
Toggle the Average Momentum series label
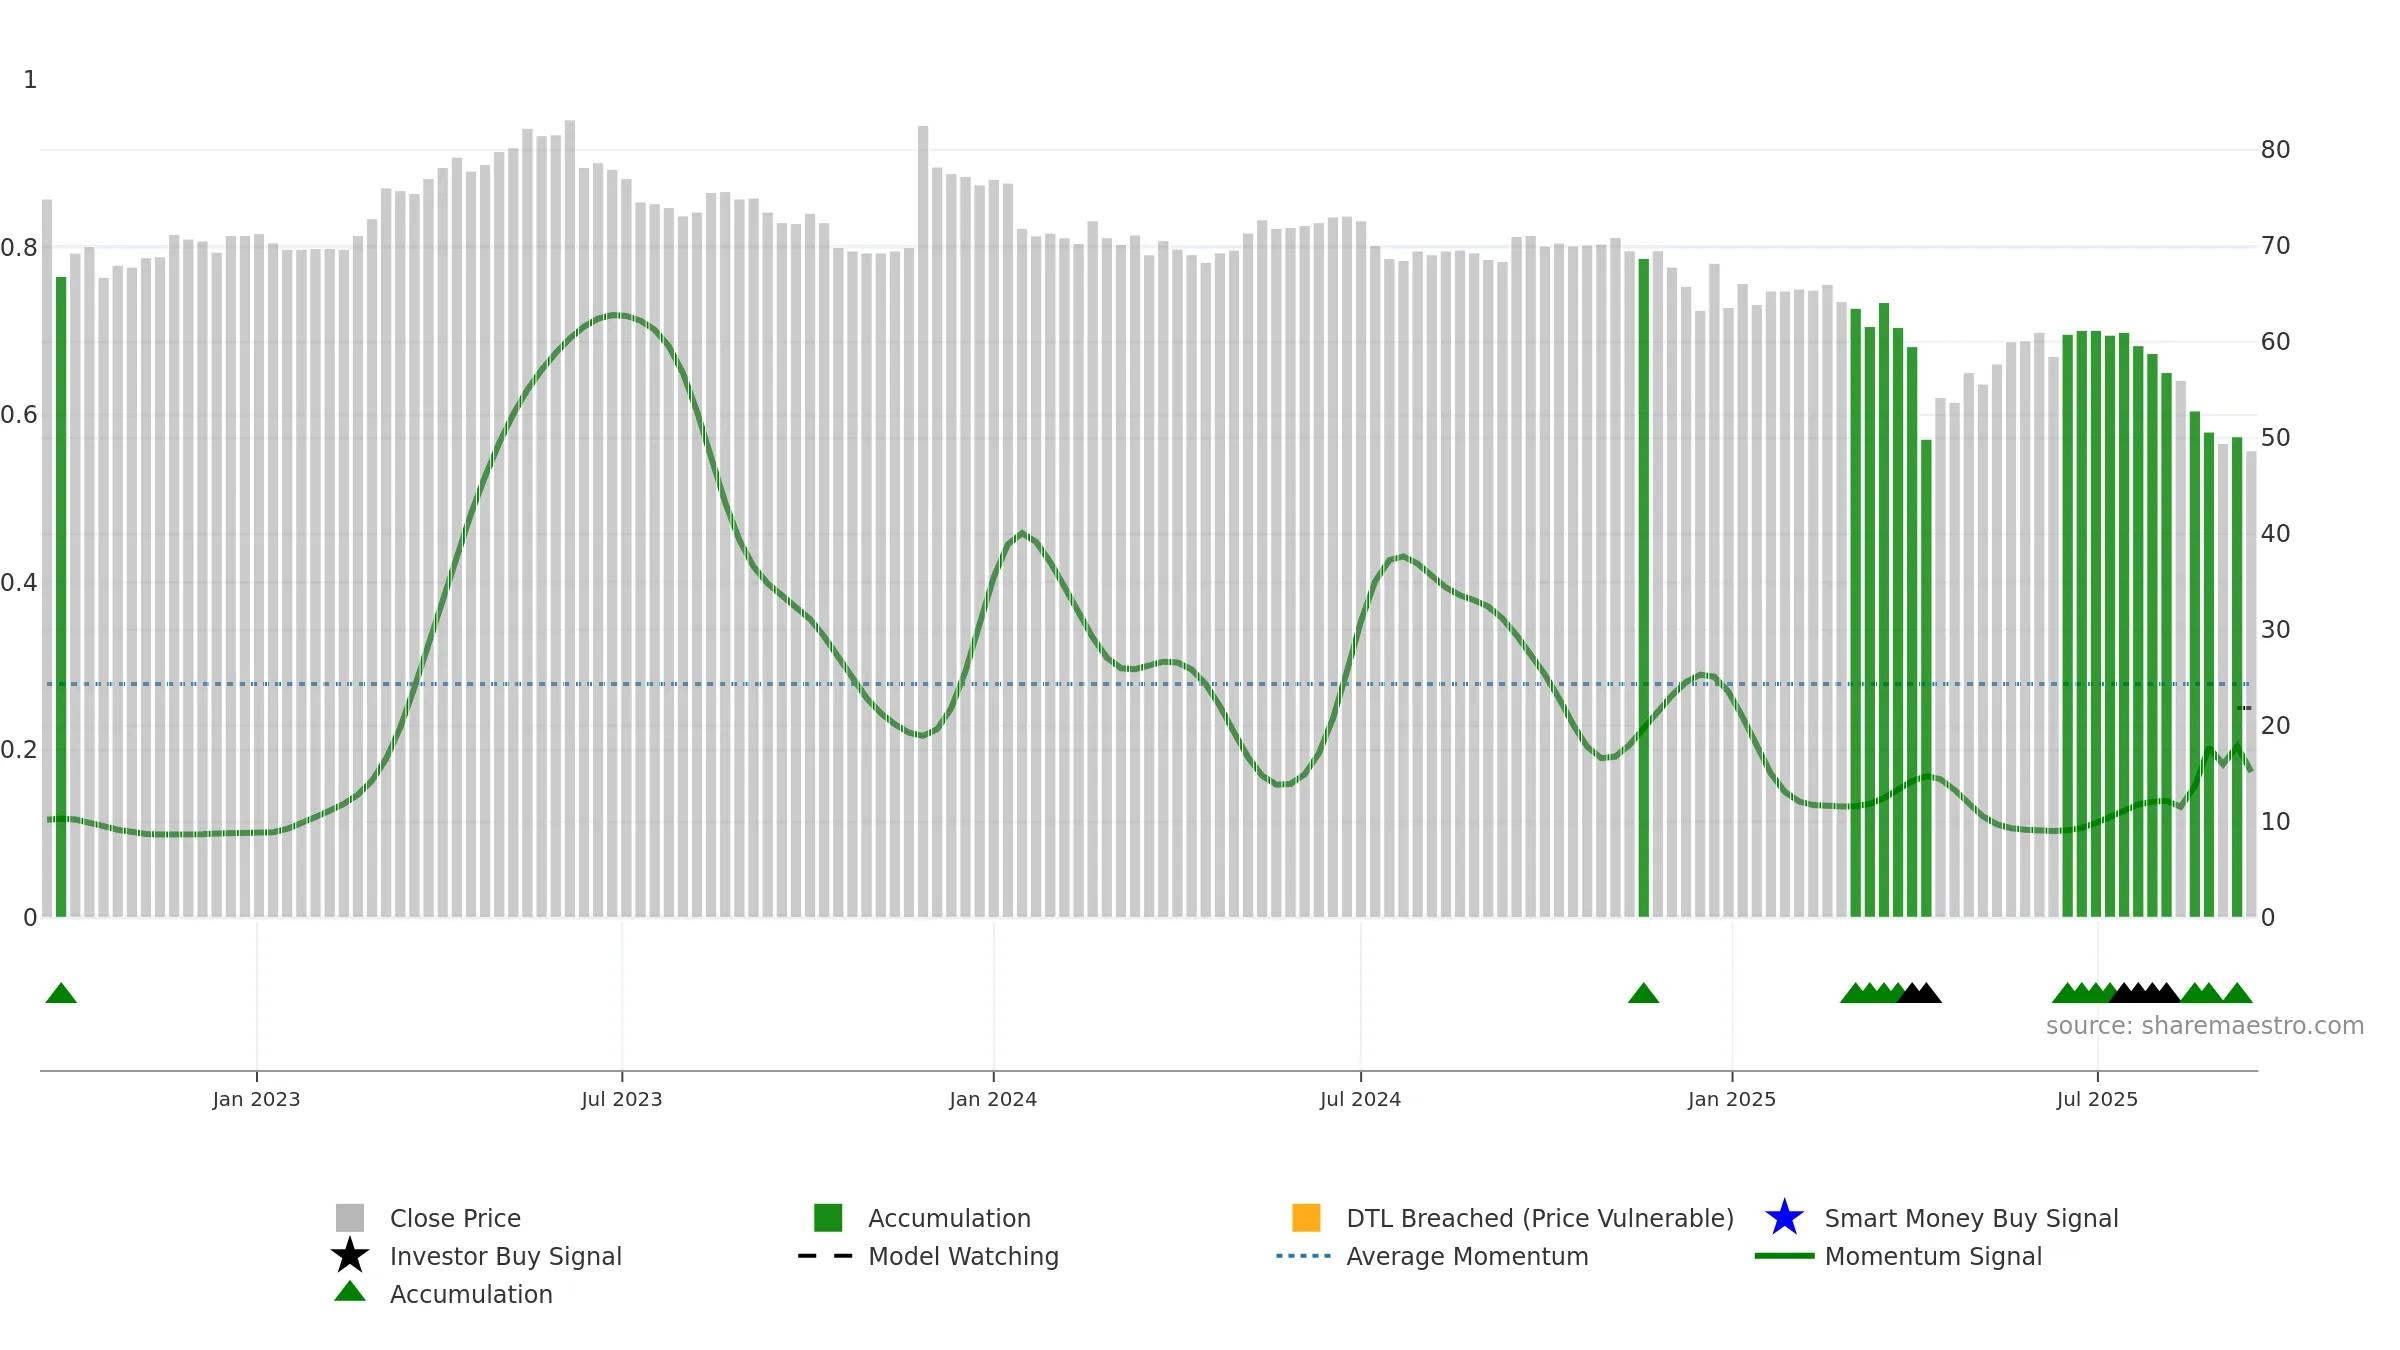(1467, 1256)
